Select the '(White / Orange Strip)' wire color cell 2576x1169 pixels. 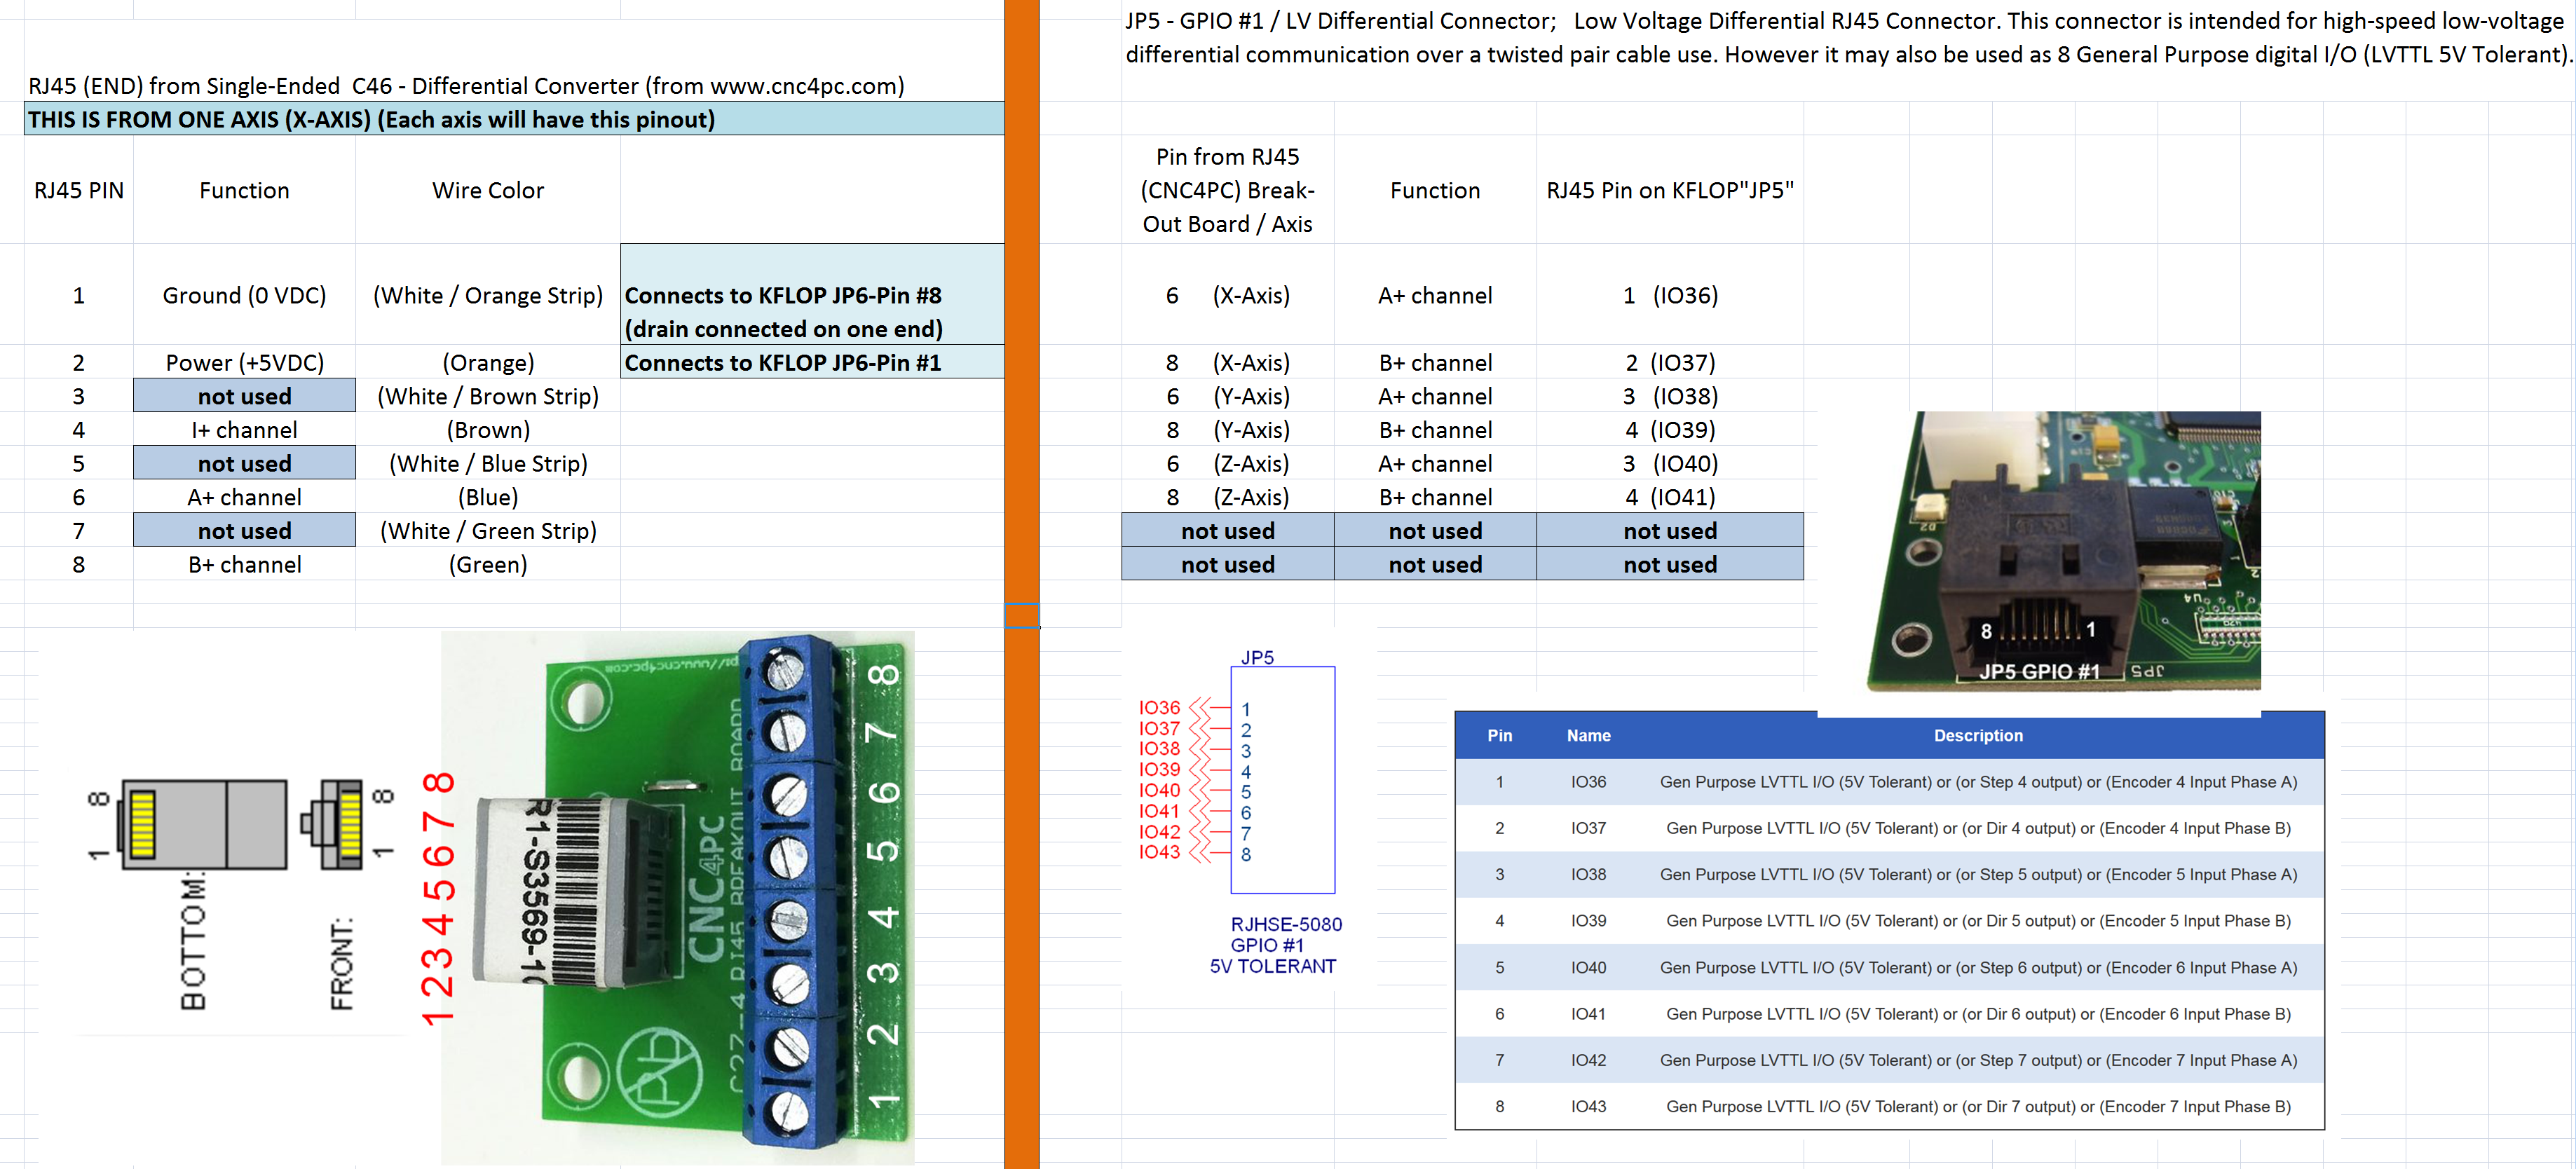pos(488,295)
